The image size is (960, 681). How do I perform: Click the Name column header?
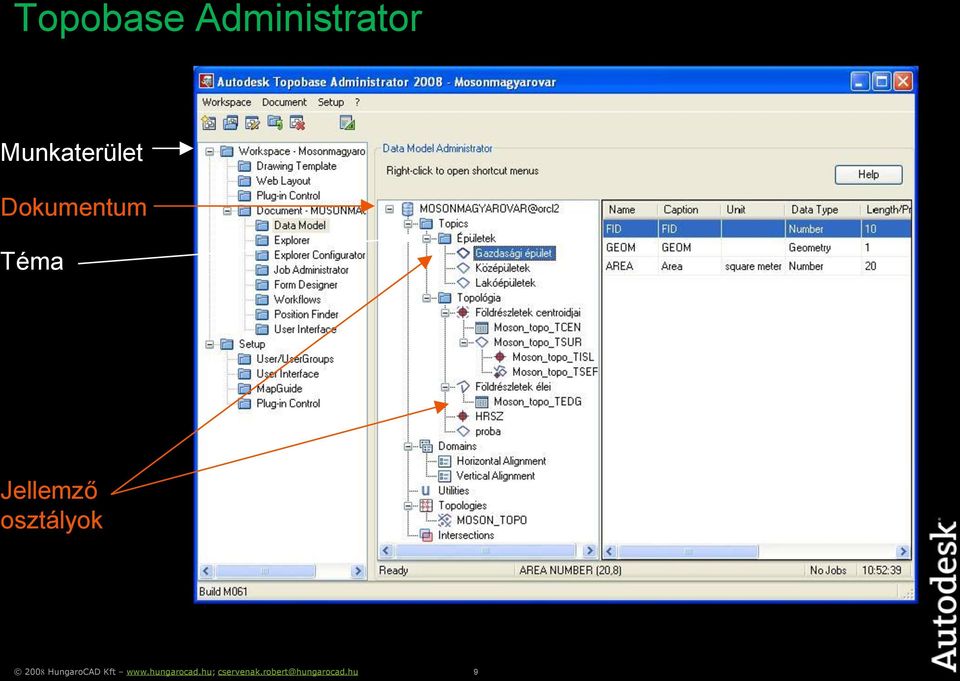(x=630, y=209)
